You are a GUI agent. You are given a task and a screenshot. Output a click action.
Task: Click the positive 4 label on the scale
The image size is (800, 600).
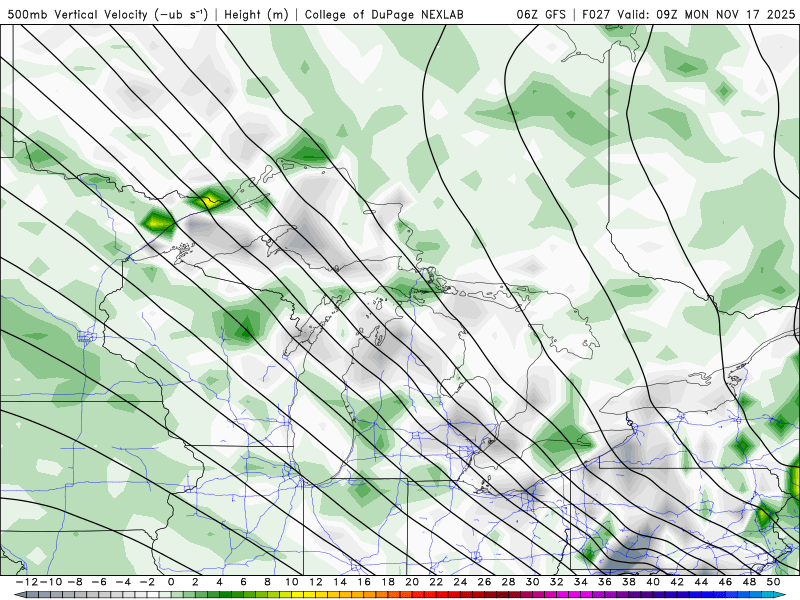point(219,582)
